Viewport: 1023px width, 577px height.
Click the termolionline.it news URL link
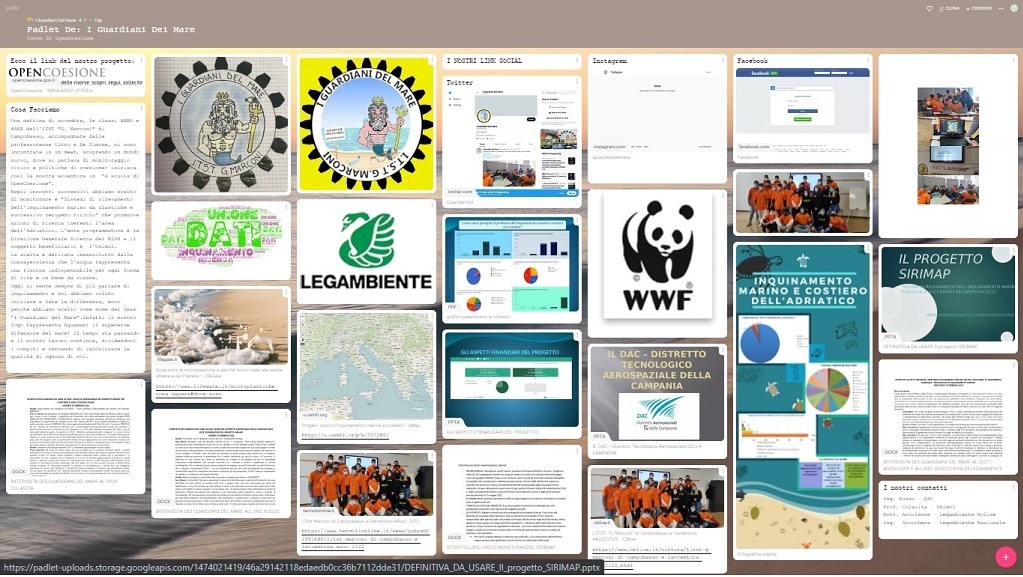366,539
